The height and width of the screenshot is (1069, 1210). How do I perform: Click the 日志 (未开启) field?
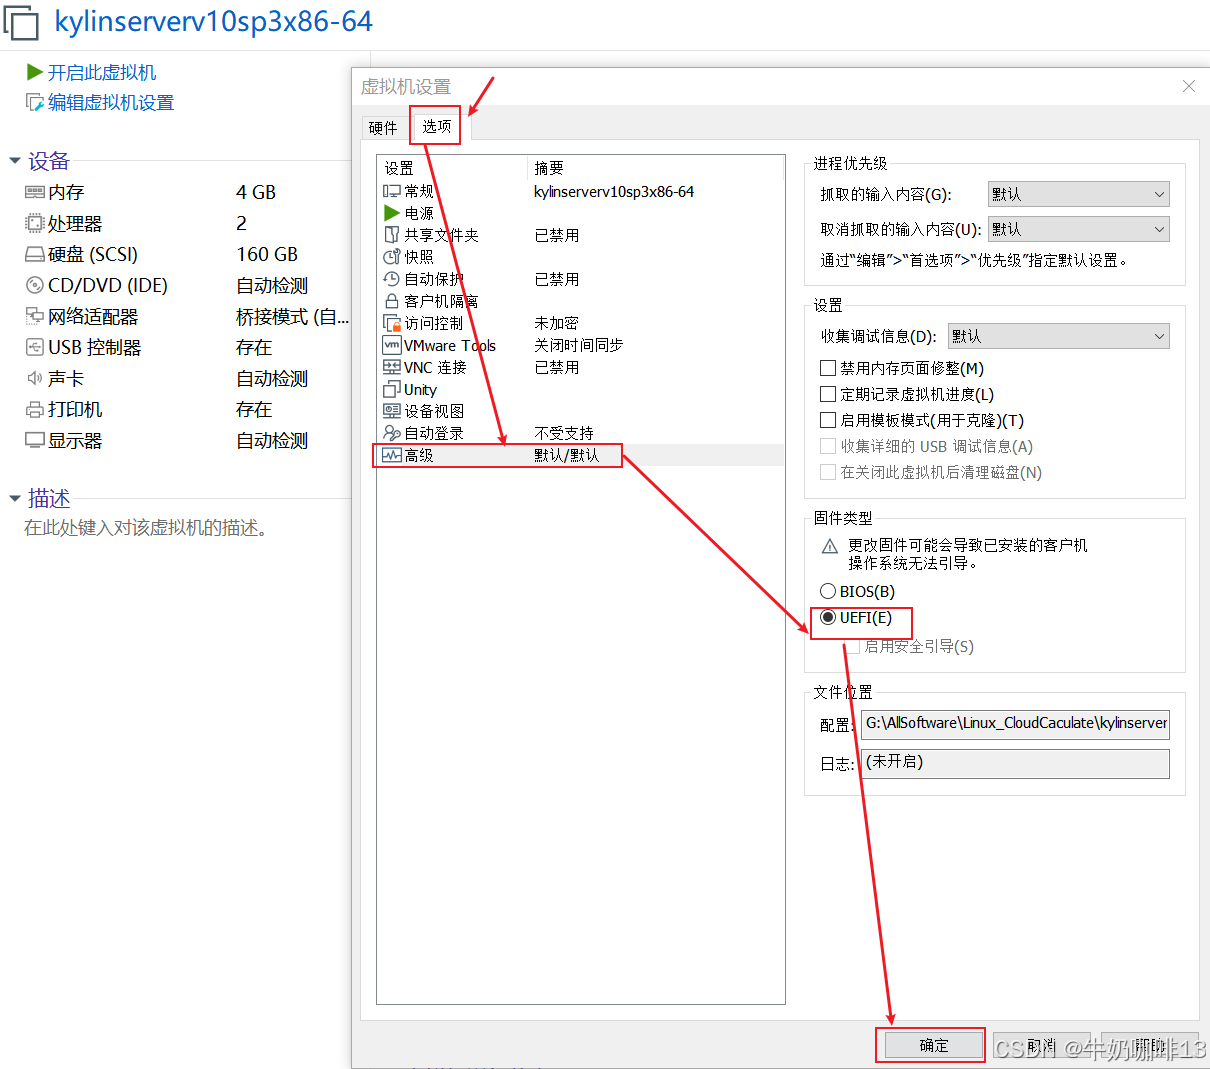1015,763
